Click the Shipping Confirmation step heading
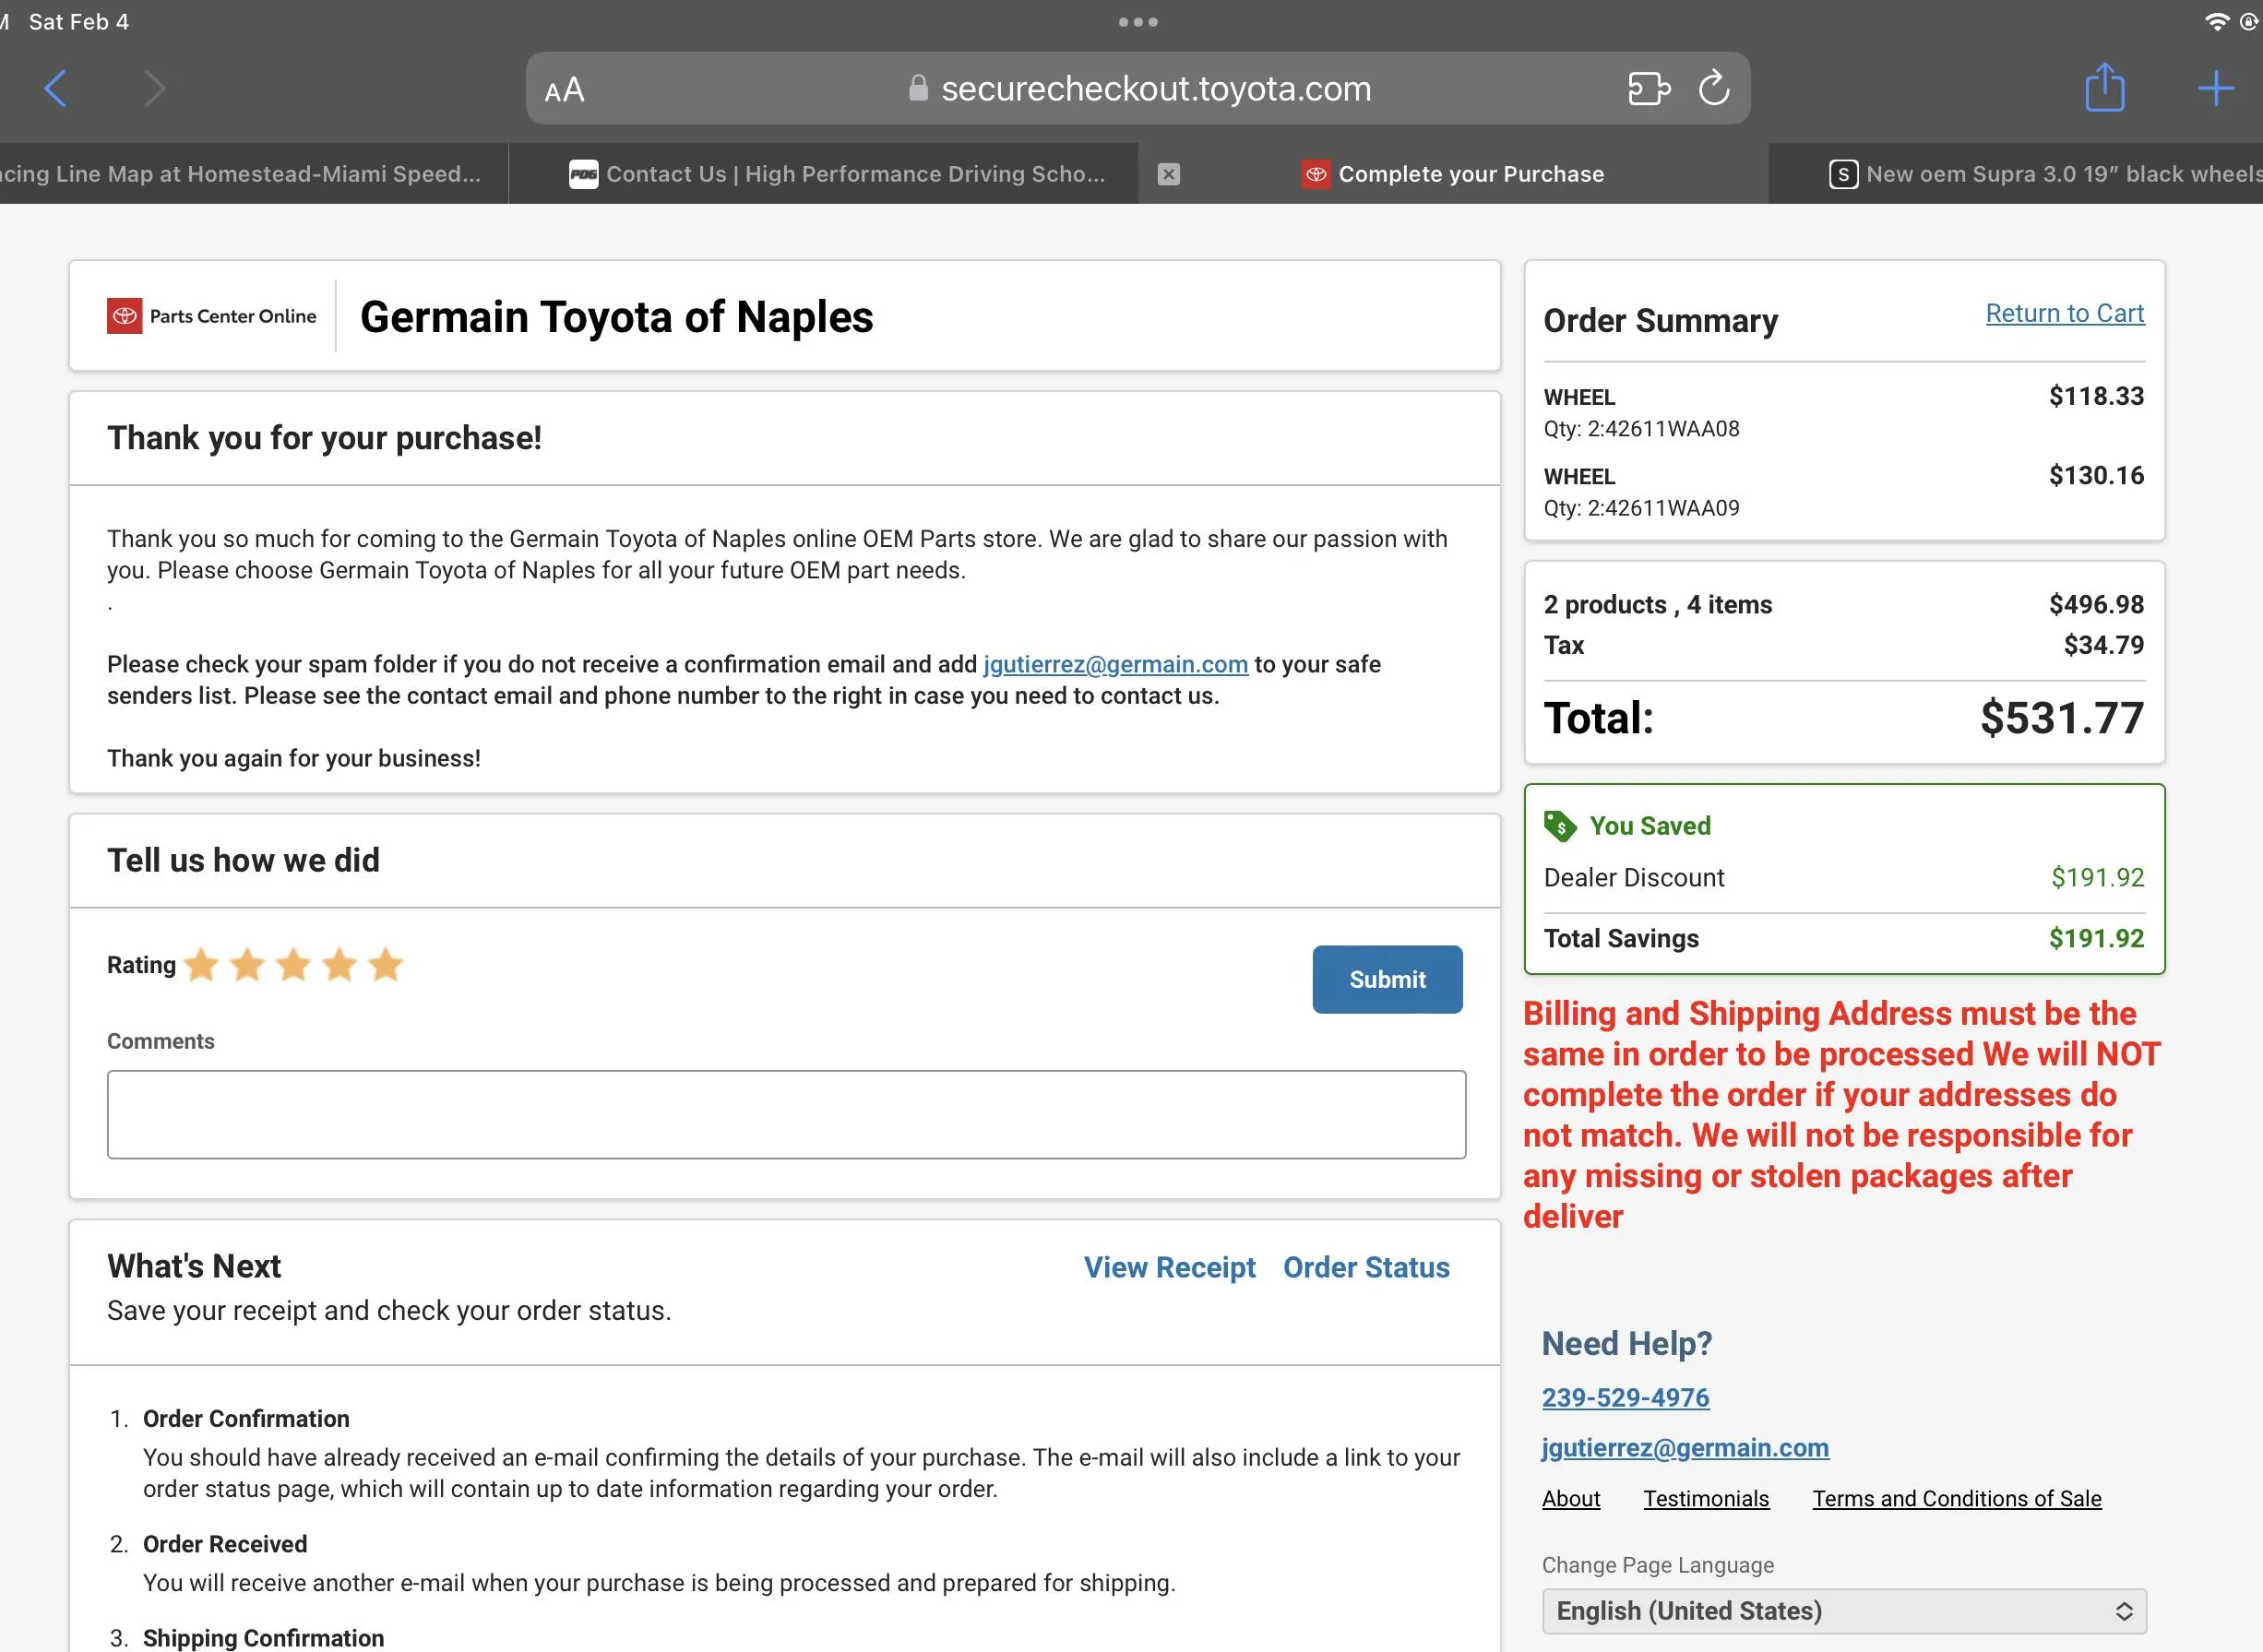 click(263, 1638)
